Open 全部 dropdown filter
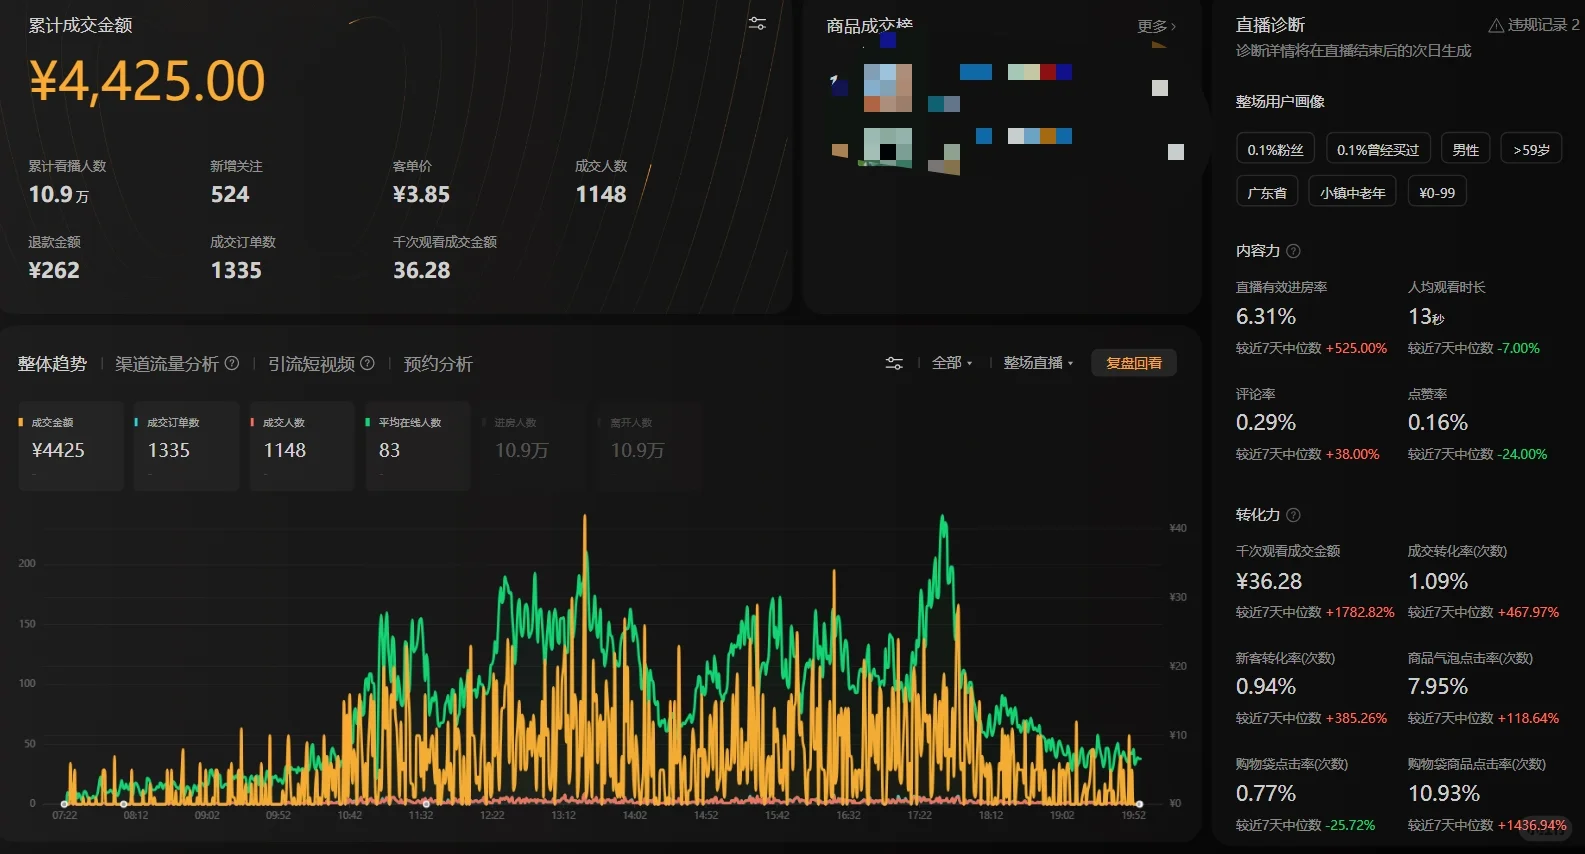 952,363
